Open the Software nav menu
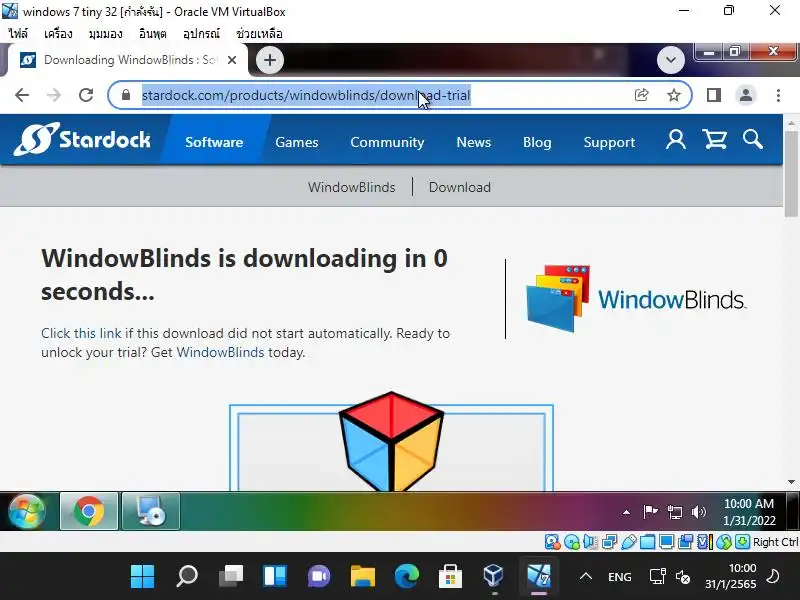This screenshot has height=600, width=800. click(x=214, y=142)
